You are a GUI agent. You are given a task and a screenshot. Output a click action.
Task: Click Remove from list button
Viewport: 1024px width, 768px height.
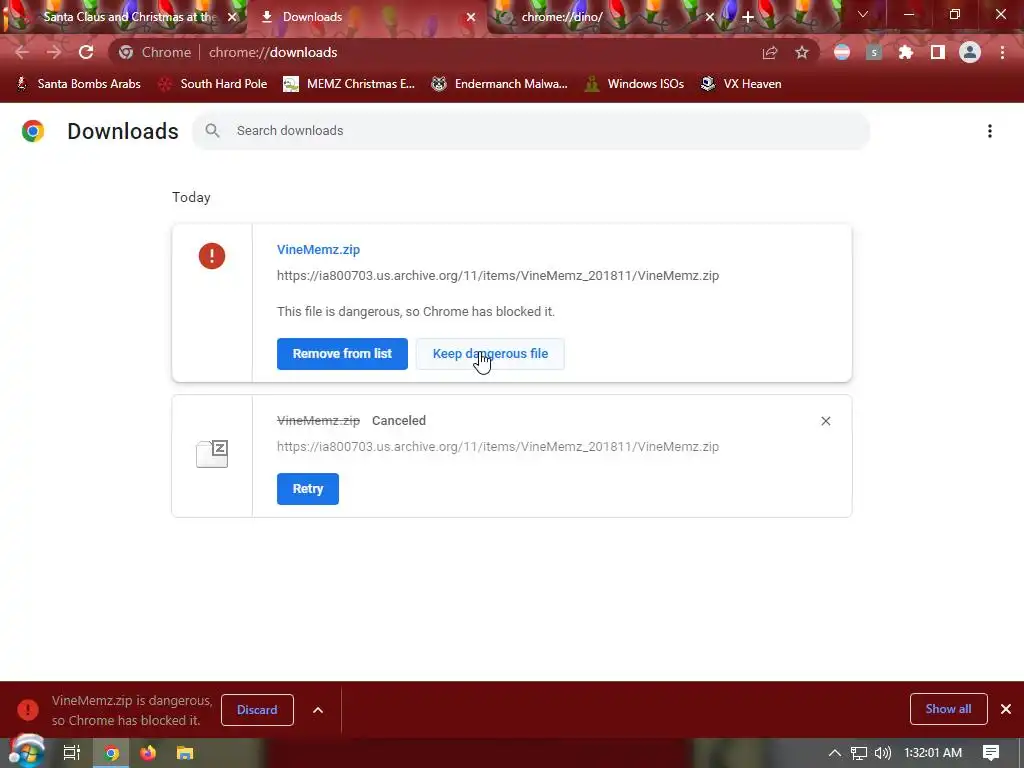coord(342,354)
